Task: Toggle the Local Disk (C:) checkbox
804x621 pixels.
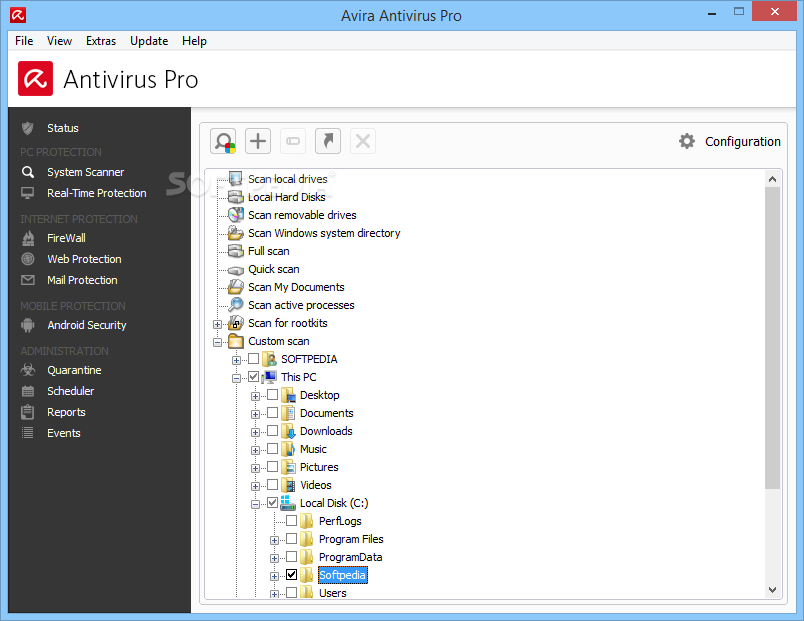Action: pyautogui.click(x=273, y=503)
